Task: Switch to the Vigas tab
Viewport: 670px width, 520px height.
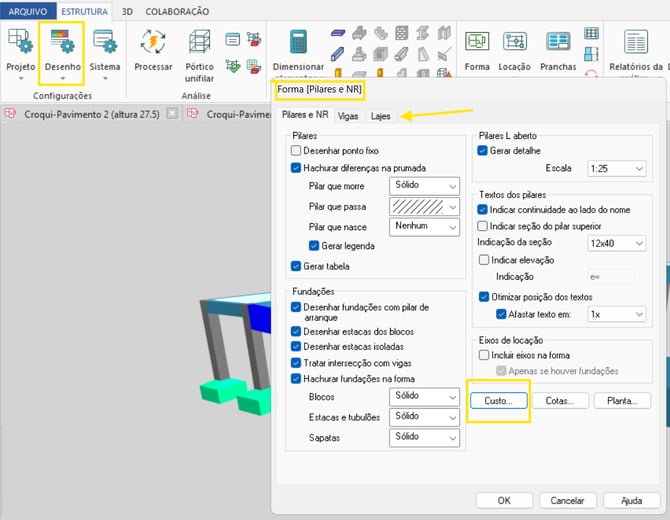Action: click(x=348, y=116)
